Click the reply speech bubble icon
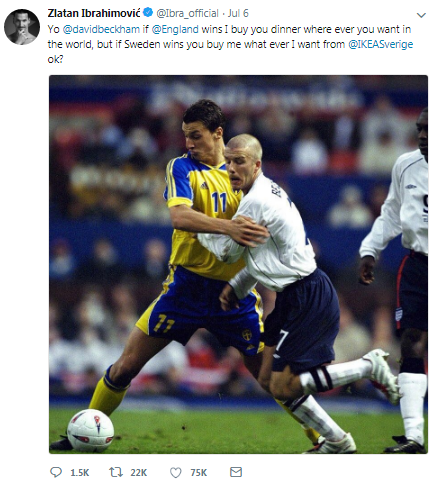Screen dimensions: 435x484 56,472
